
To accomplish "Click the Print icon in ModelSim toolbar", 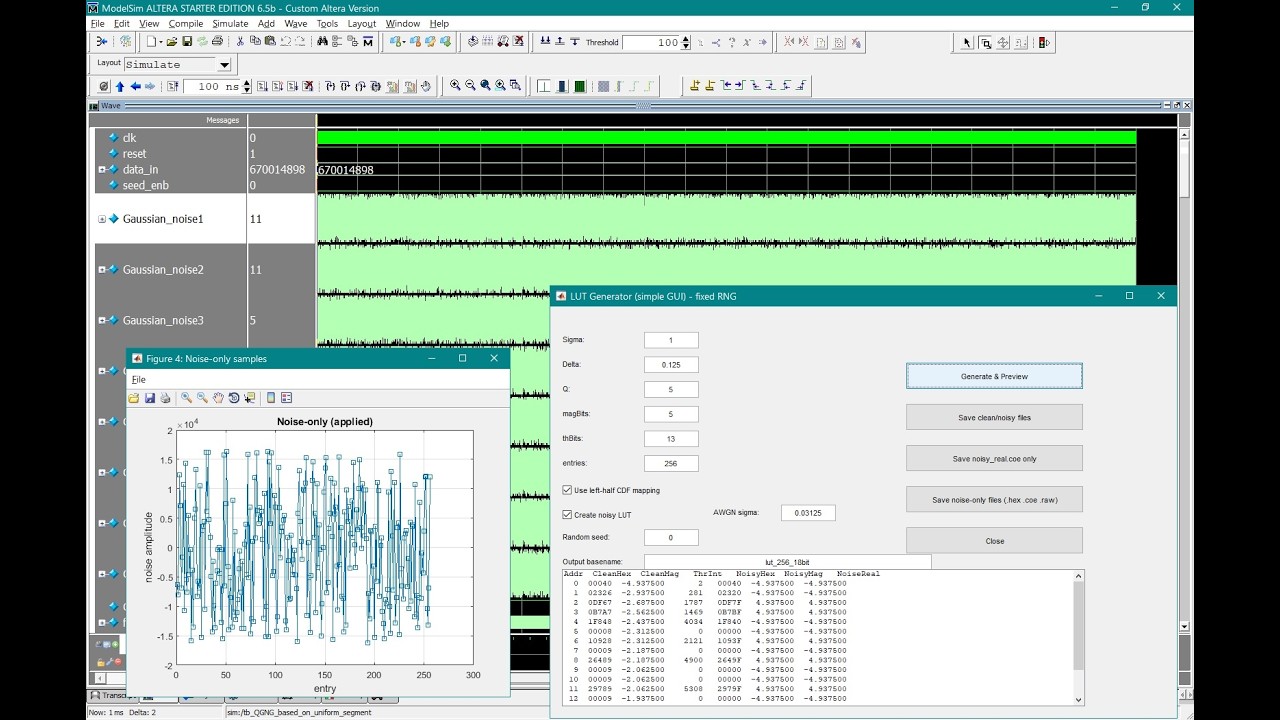I will pyautogui.click(x=217, y=42).
